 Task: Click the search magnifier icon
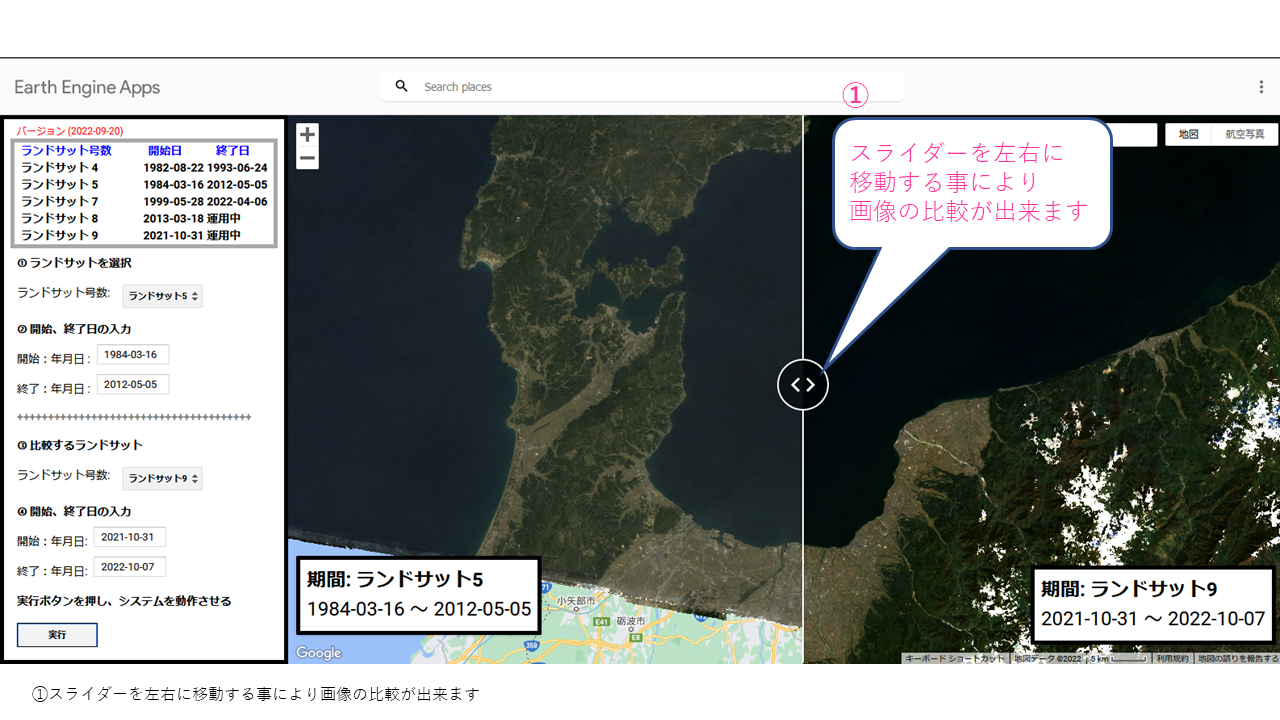pos(402,87)
